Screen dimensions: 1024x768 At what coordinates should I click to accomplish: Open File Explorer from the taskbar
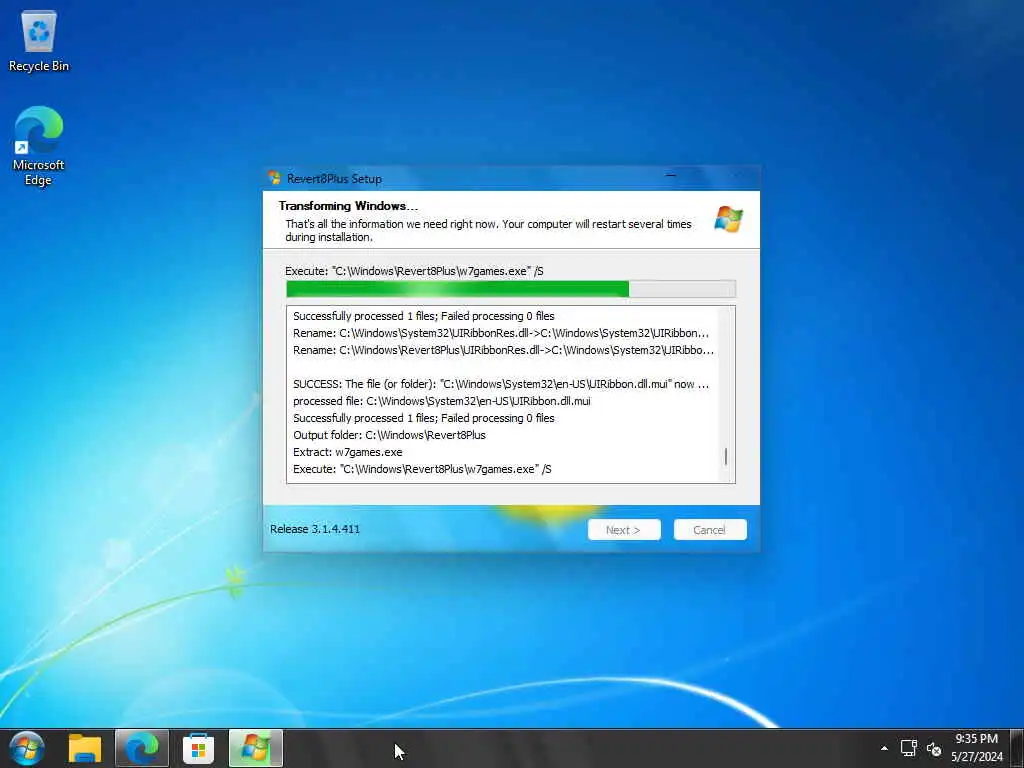coord(85,748)
